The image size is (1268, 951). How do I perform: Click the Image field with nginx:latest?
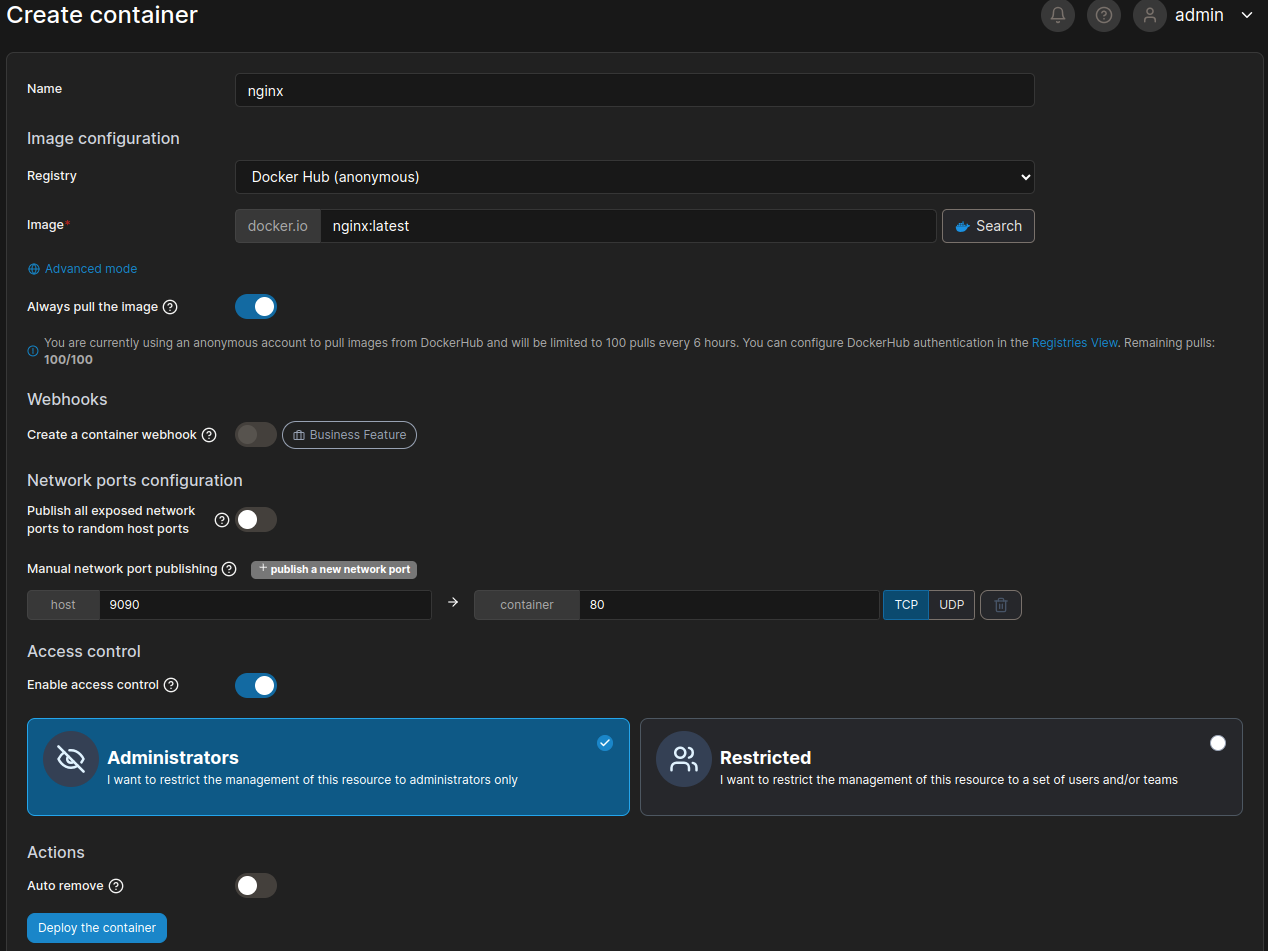pyautogui.click(x=628, y=226)
